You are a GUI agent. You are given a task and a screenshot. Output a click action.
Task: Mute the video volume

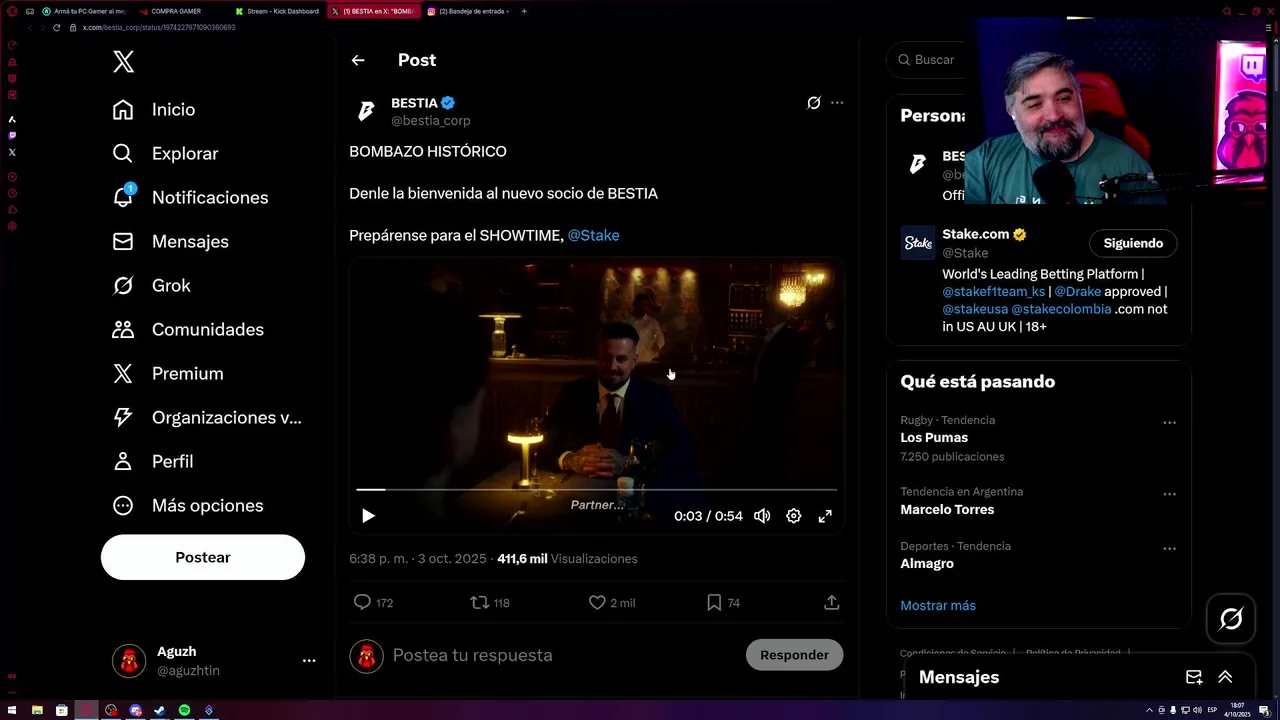(x=762, y=516)
